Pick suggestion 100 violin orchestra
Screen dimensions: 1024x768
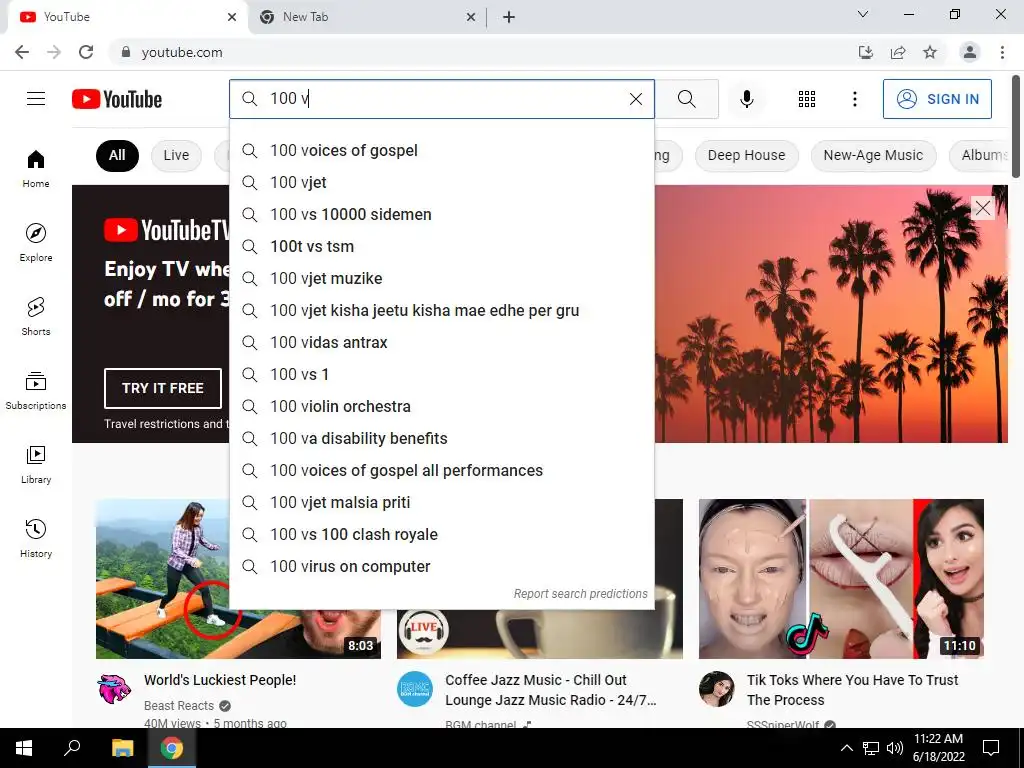[442, 406]
